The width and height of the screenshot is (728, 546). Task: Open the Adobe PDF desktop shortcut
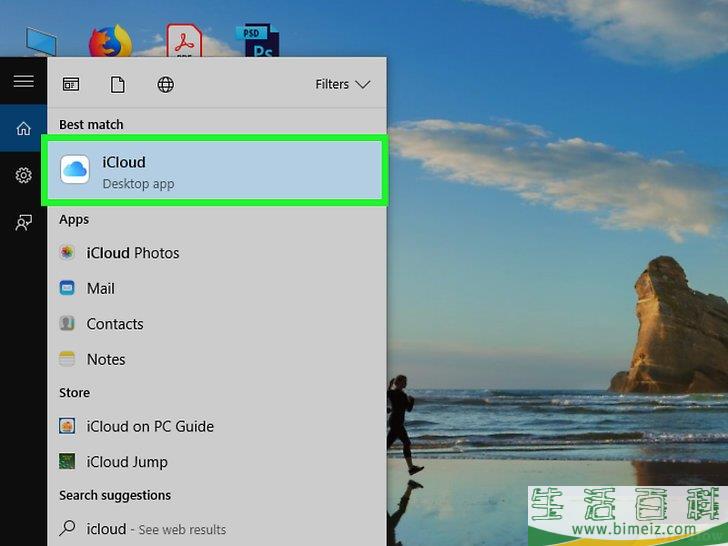(x=184, y=40)
